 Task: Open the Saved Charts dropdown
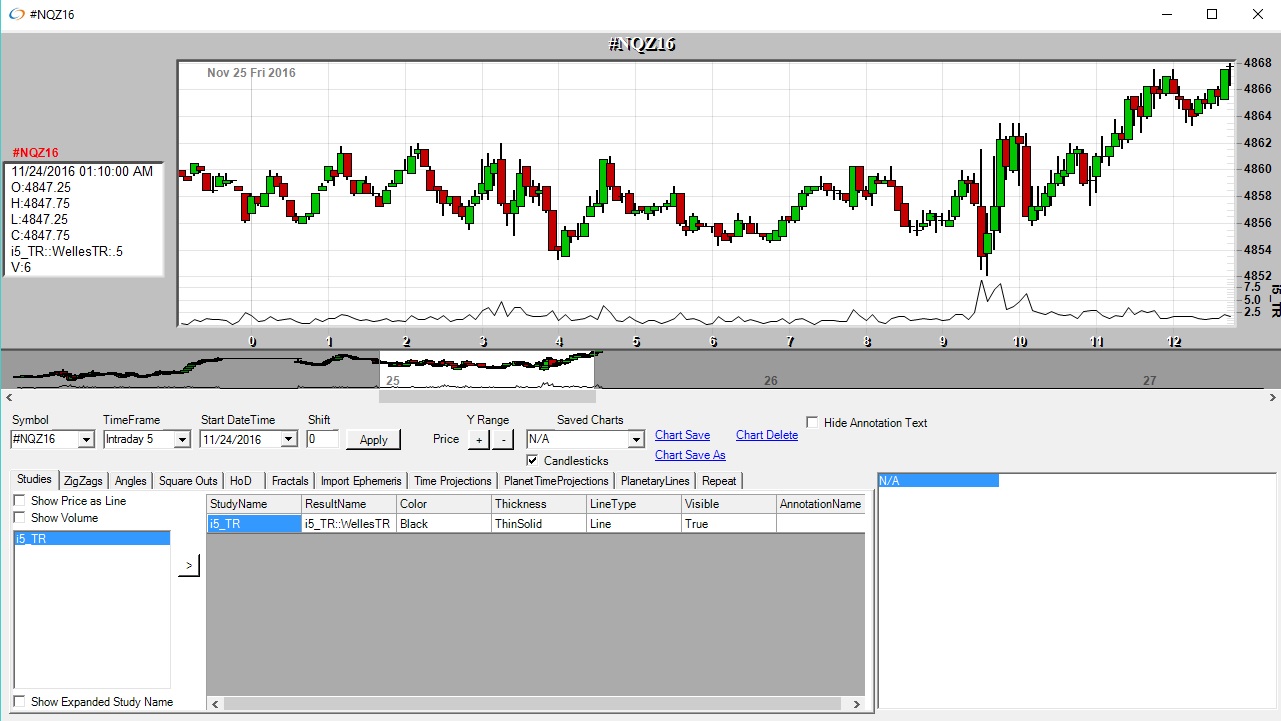[635, 440]
